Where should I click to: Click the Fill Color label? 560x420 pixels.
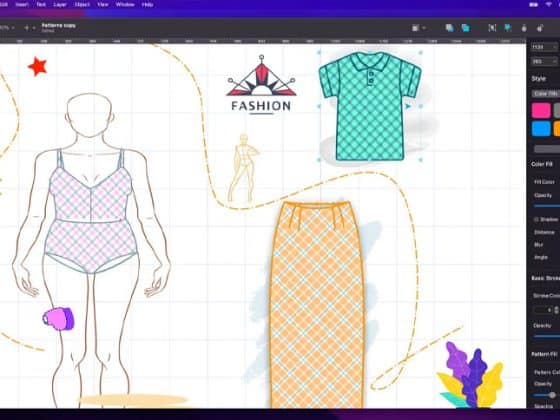tap(544, 182)
